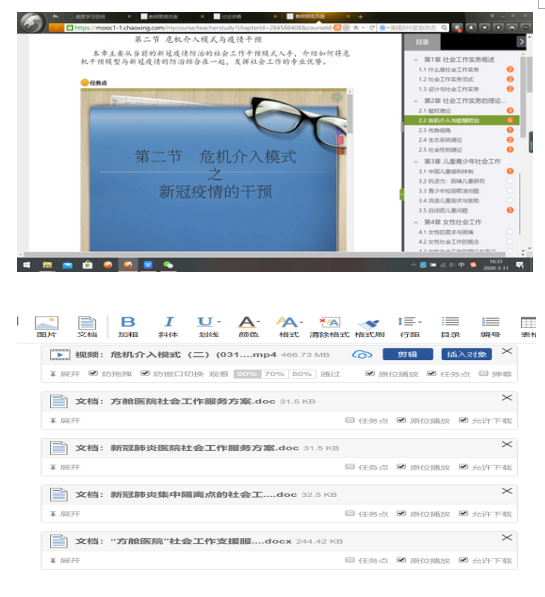545x597 pixels.
Task: Insert an image using the picture icon
Action: click(46, 323)
